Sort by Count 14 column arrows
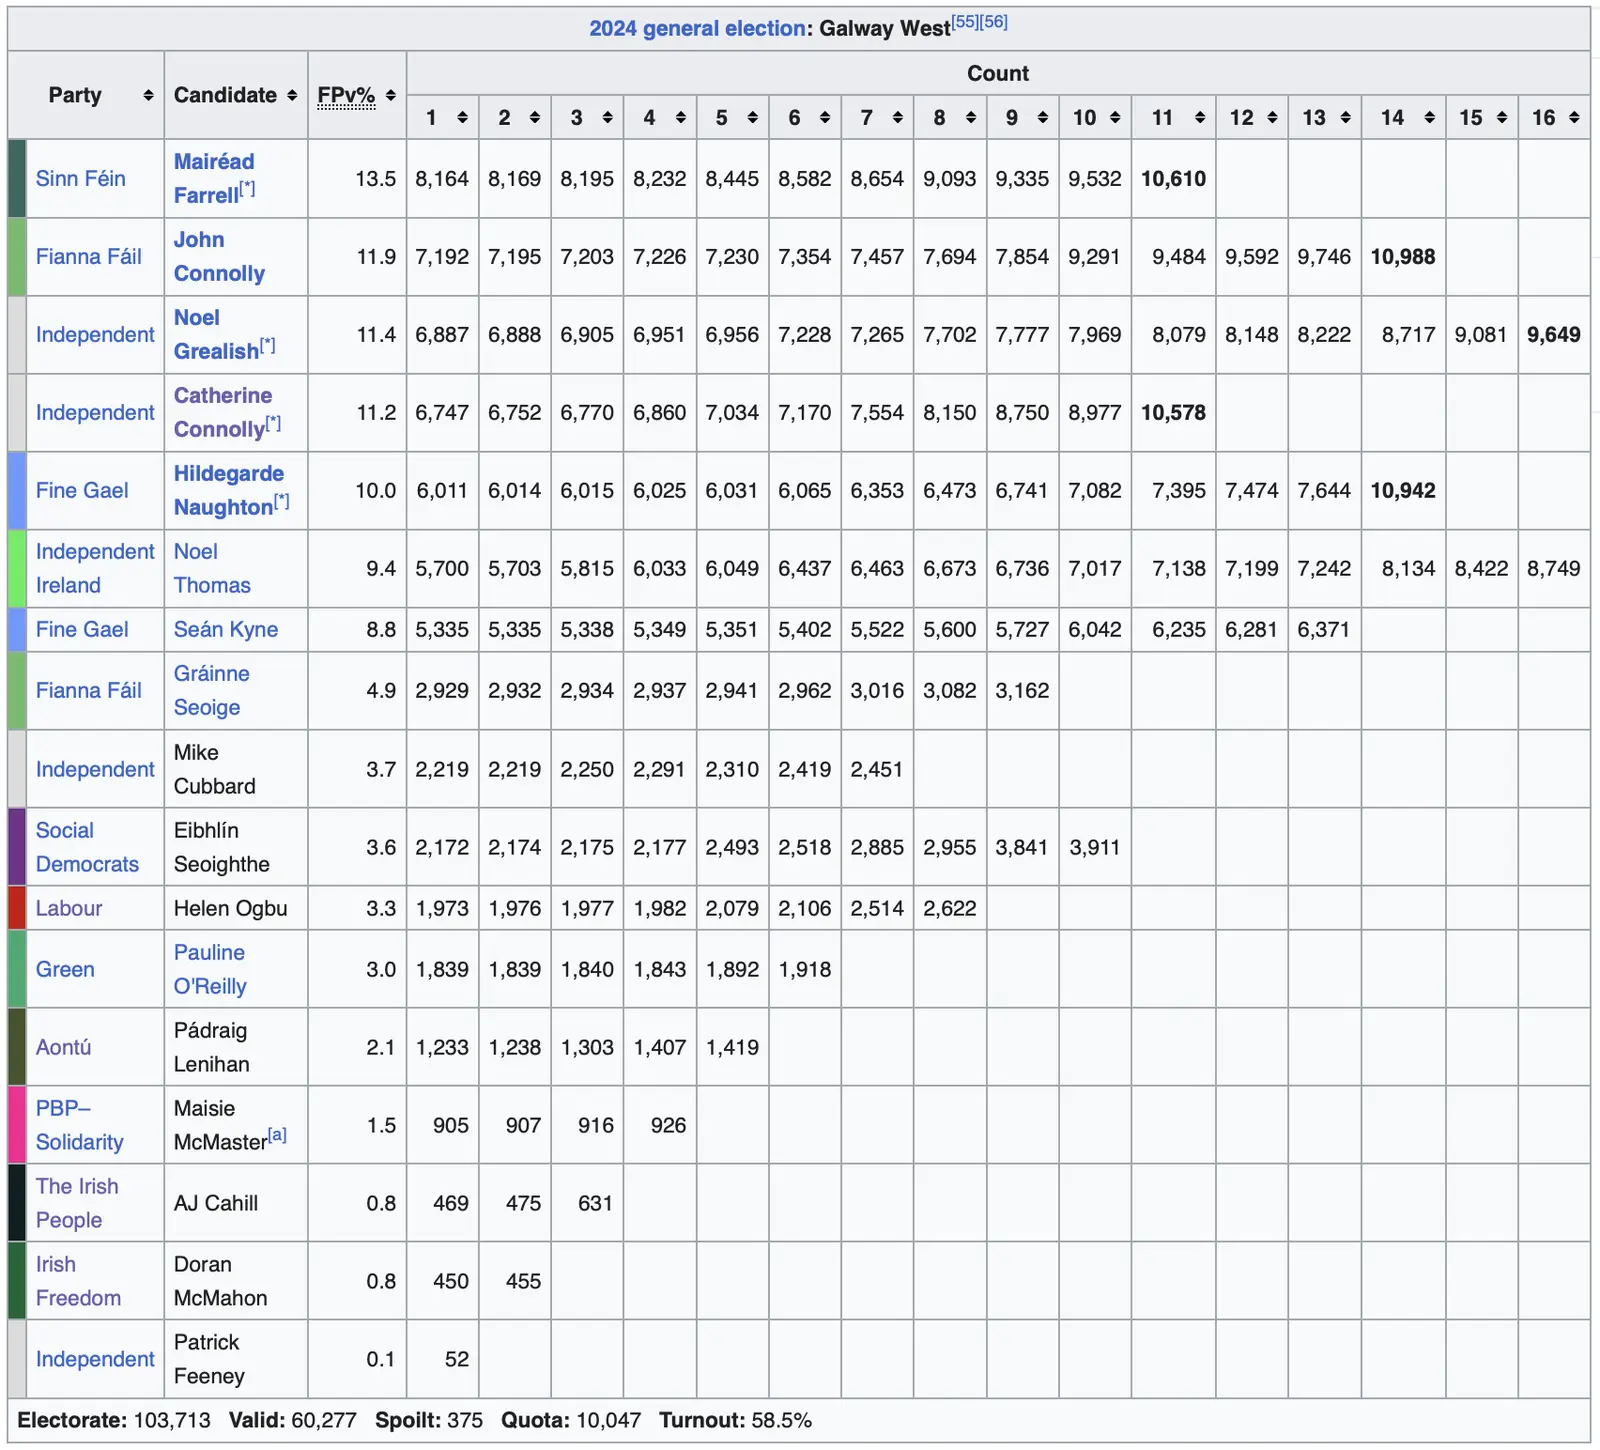 [1429, 118]
